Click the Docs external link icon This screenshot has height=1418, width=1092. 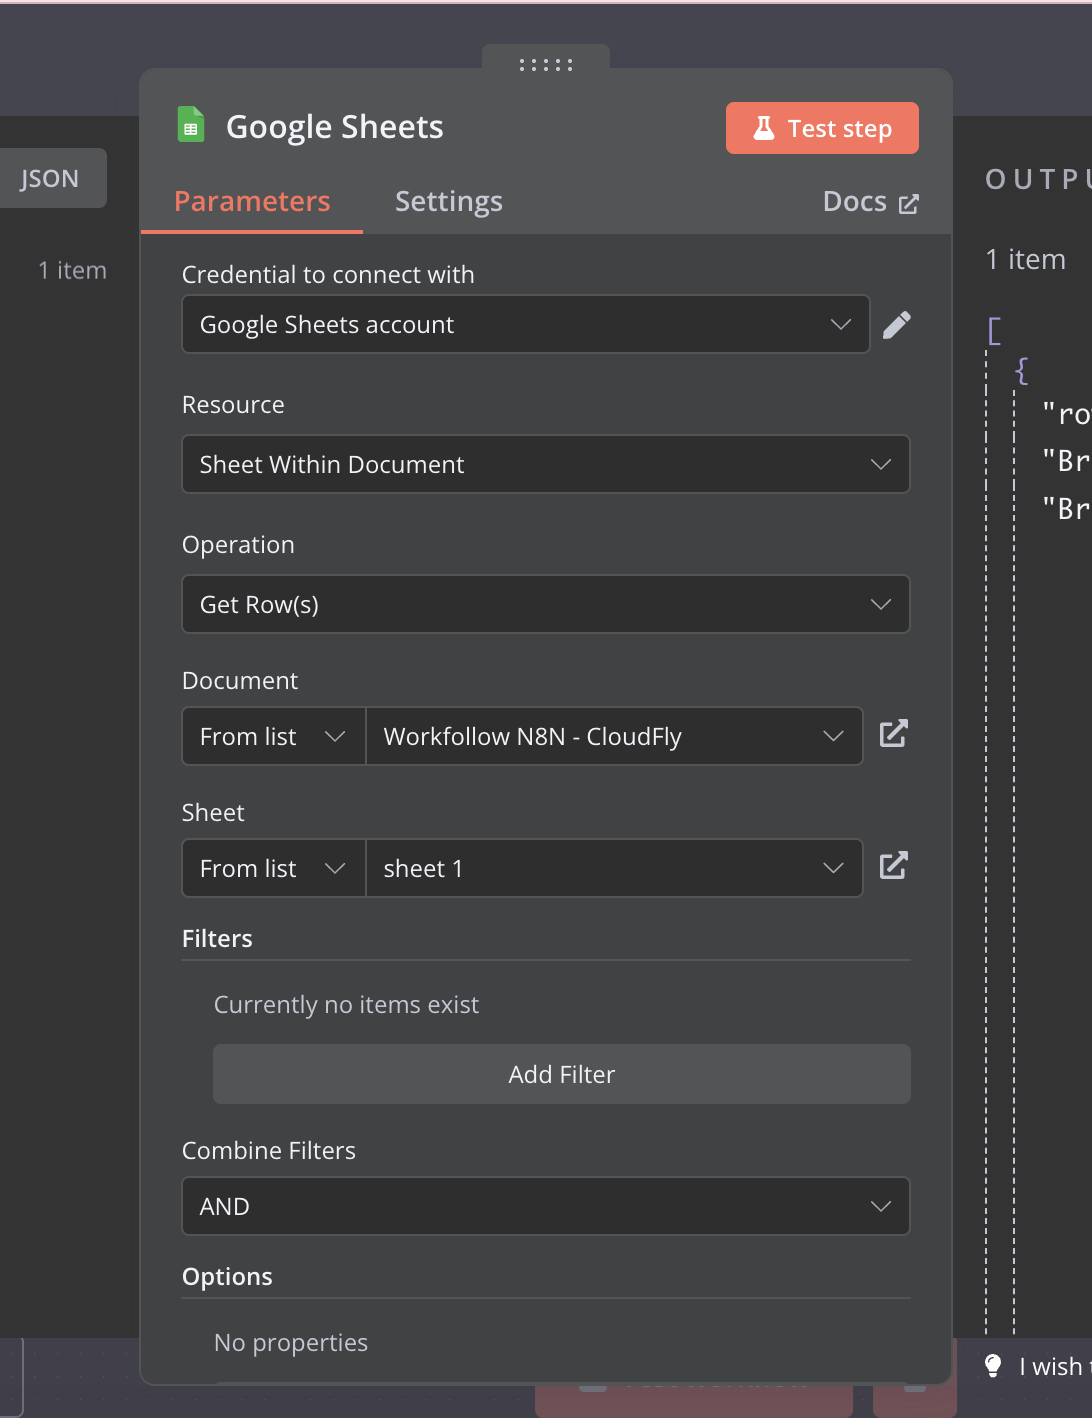(x=909, y=204)
